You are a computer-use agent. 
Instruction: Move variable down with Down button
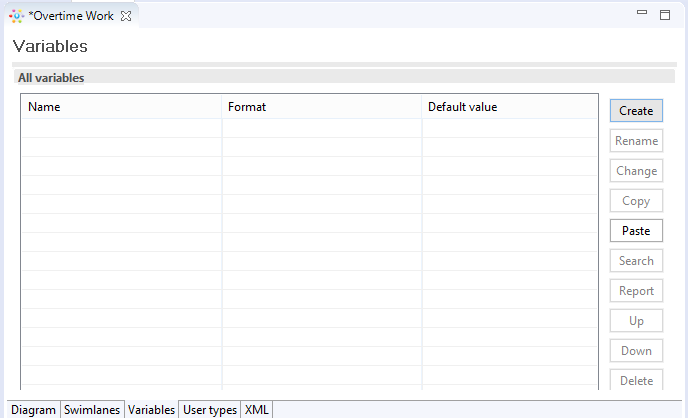tap(636, 351)
